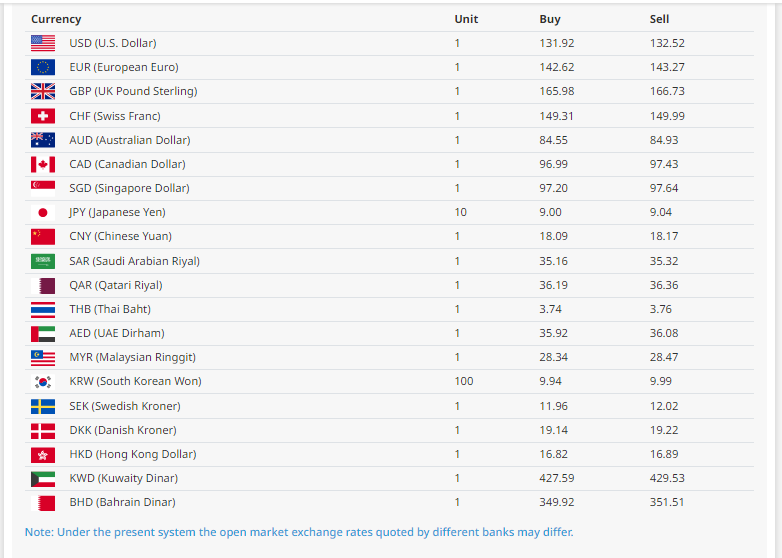Click the Unit column header

click(x=466, y=19)
